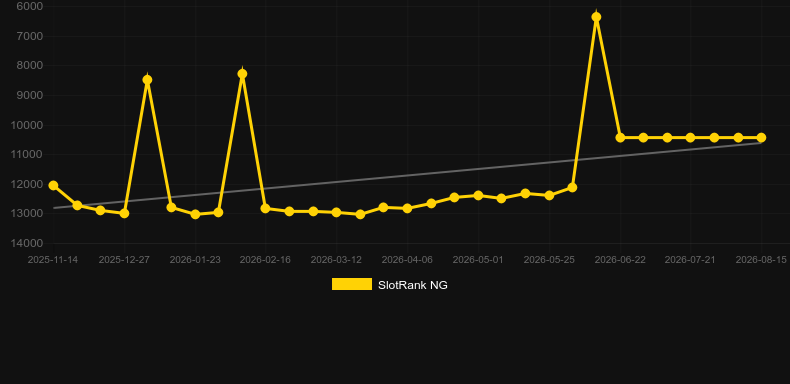
Task: Select the data point at 2026-06-22
Action: [620, 138]
